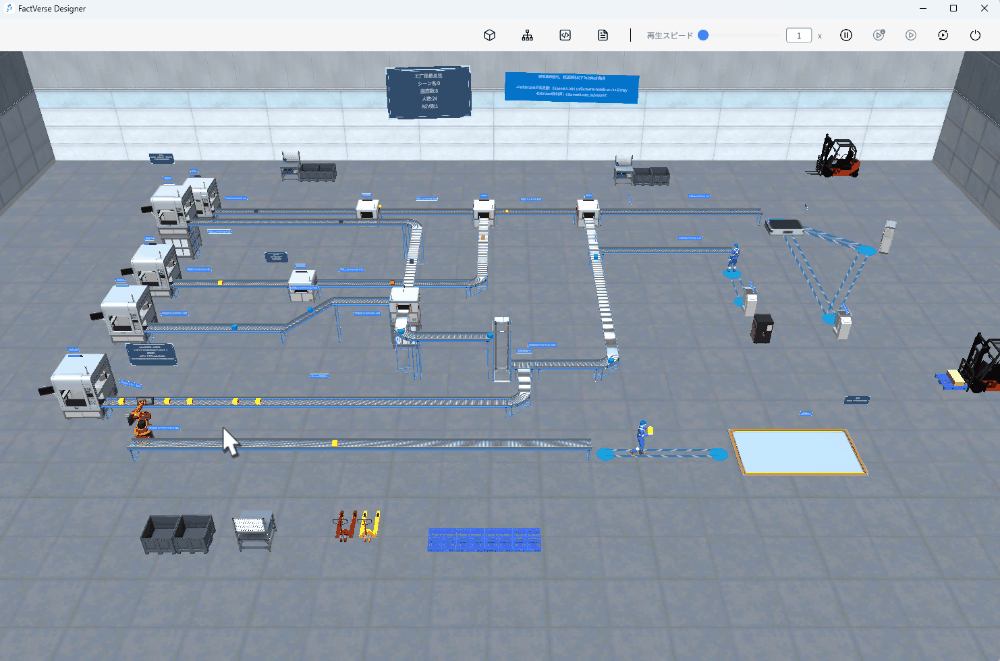
Task: Reset the simulation with refresh icon
Action: click(943, 35)
